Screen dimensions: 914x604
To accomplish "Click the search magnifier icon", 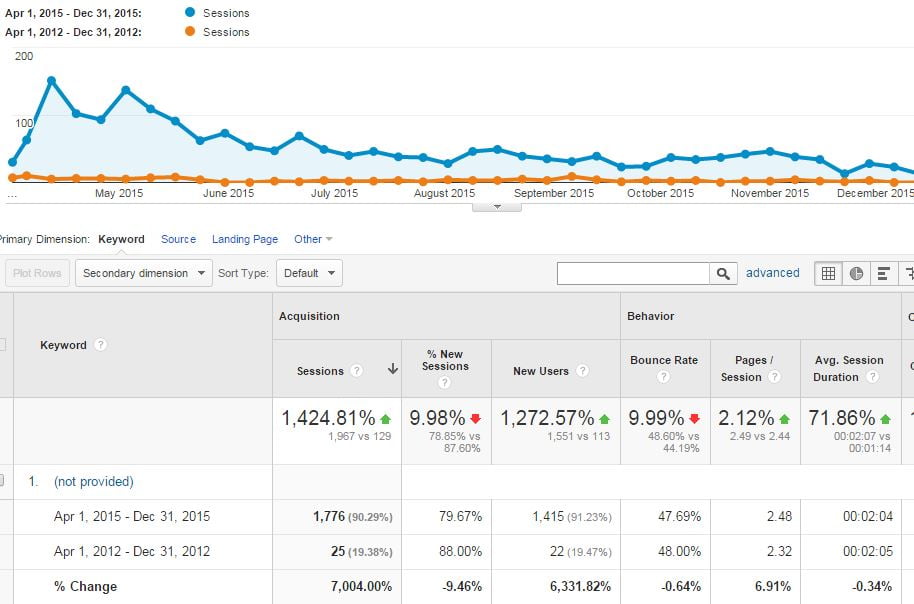I will coord(723,273).
